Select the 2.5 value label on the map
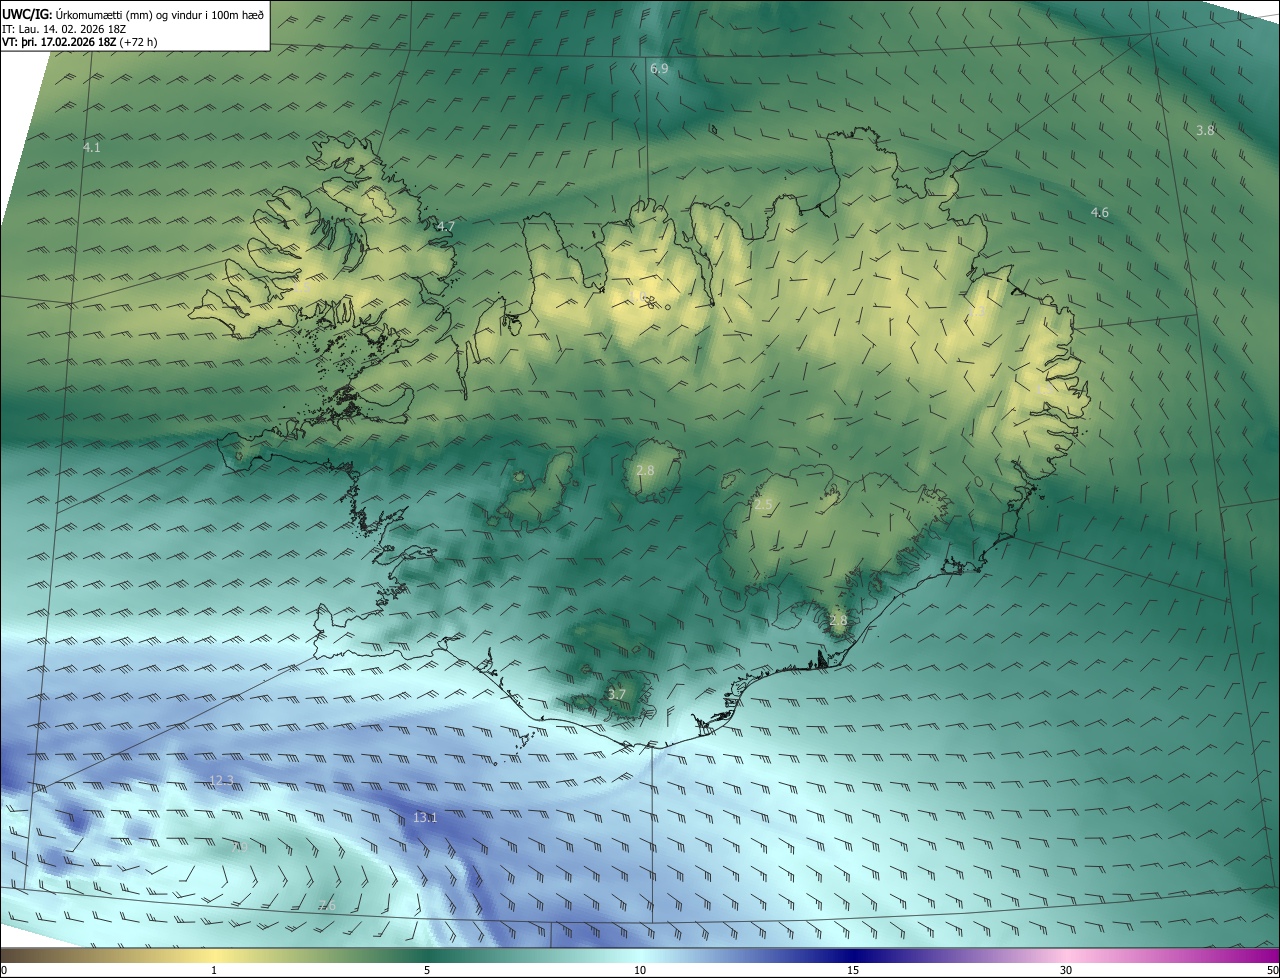This screenshot has height=978, width=1280. (763, 506)
